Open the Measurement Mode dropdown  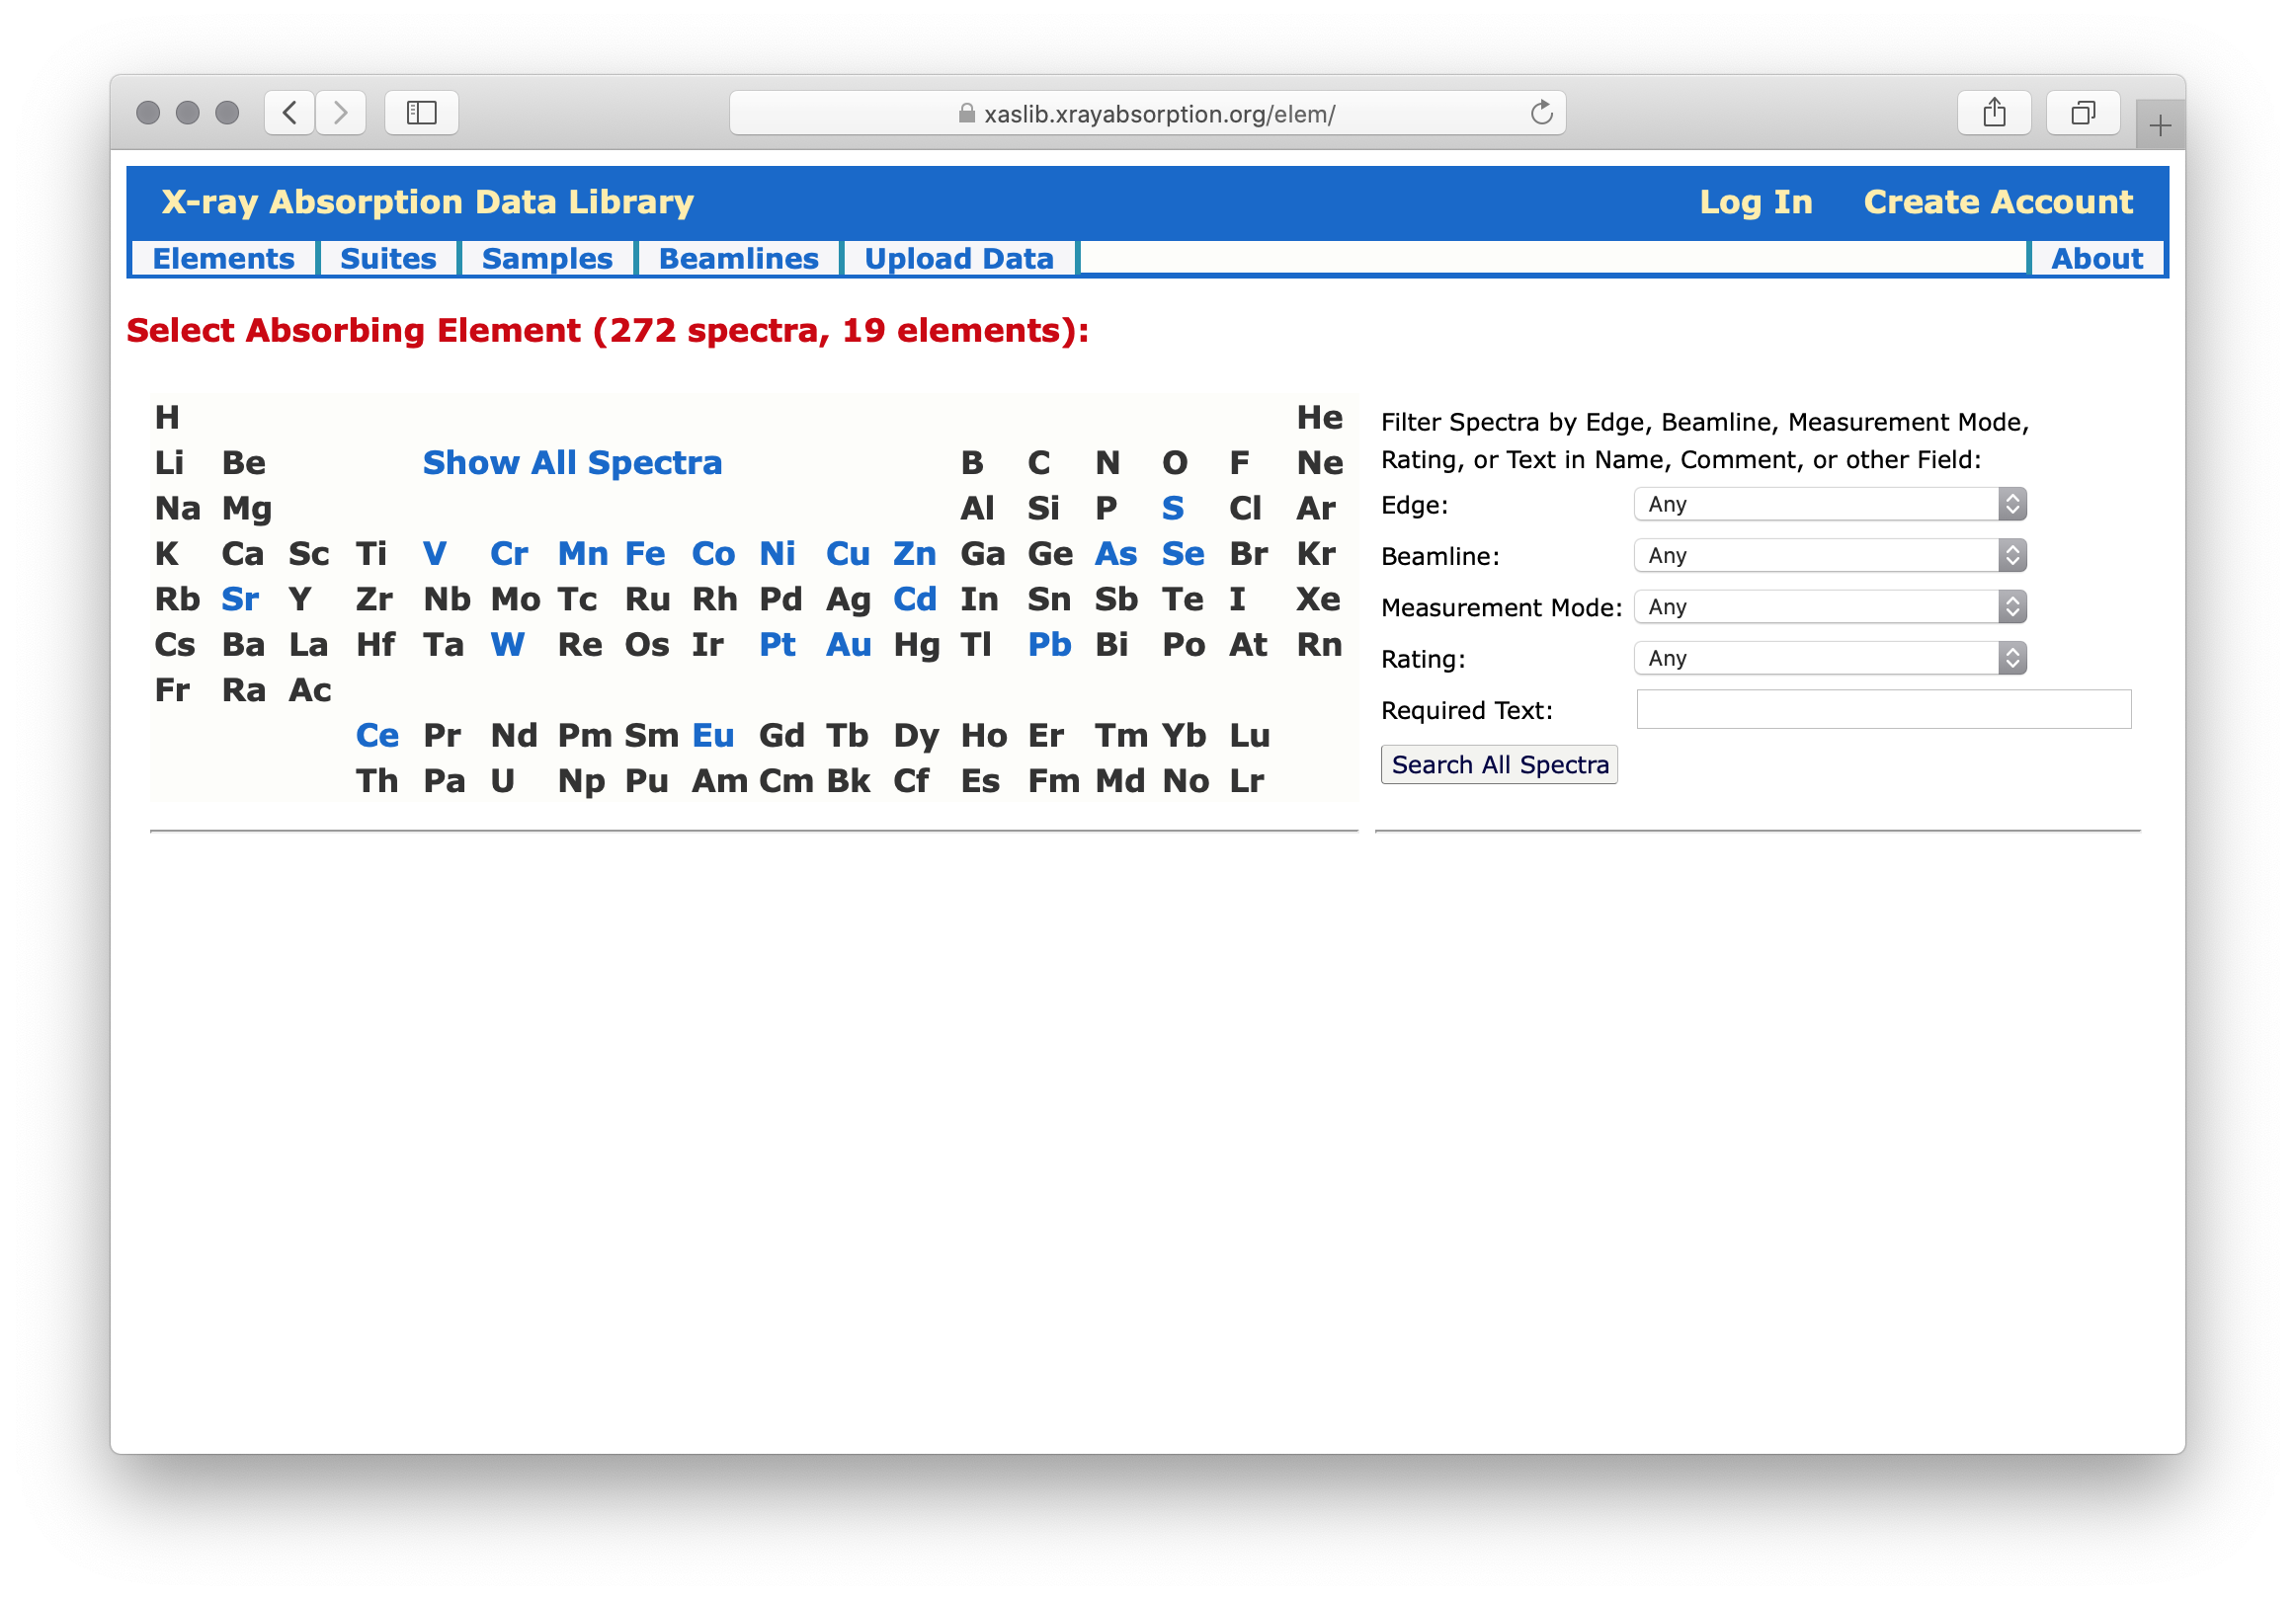tap(1830, 607)
